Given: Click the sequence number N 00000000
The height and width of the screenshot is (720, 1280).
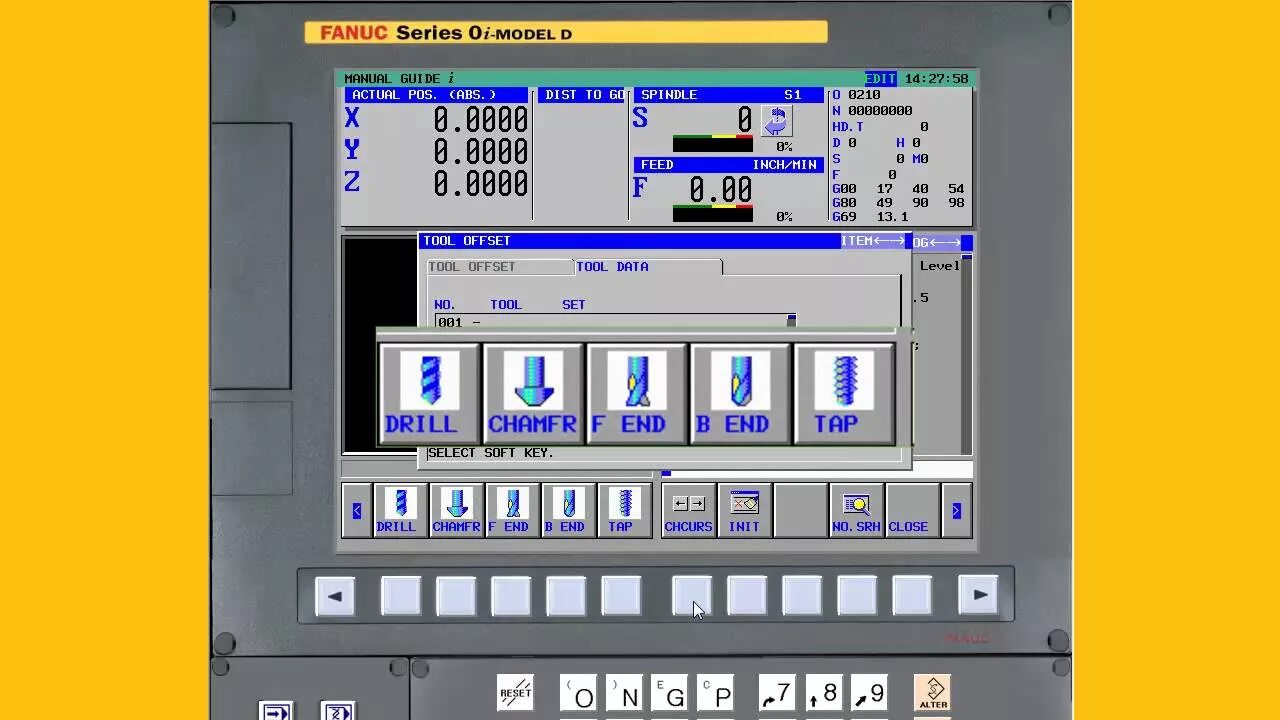Looking at the screenshot, I should (x=872, y=111).
